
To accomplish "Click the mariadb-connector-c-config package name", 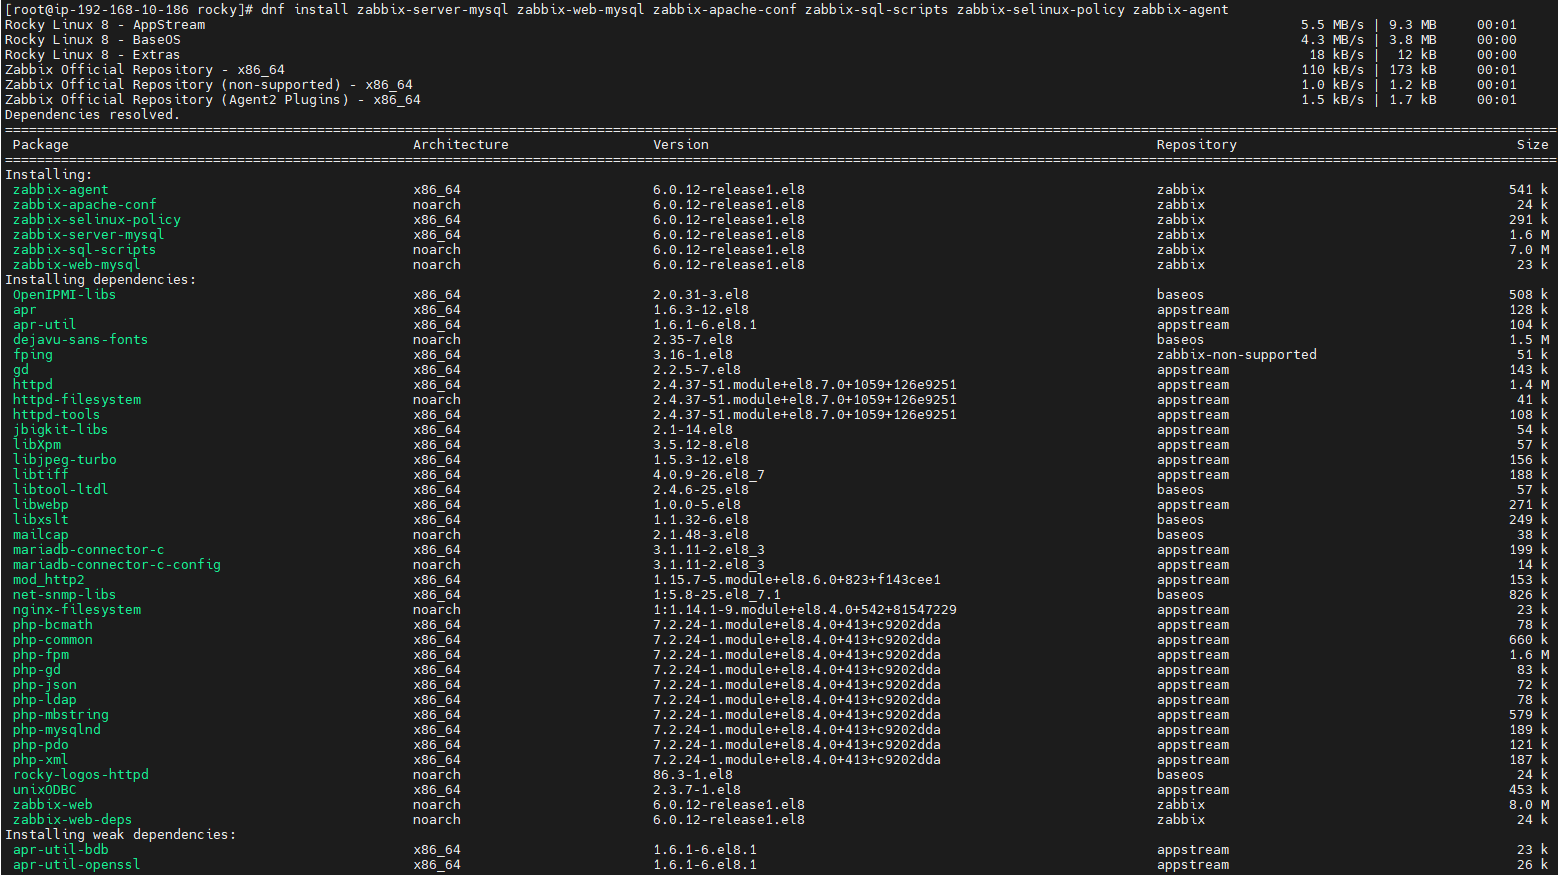I will (x=116, y=564).
